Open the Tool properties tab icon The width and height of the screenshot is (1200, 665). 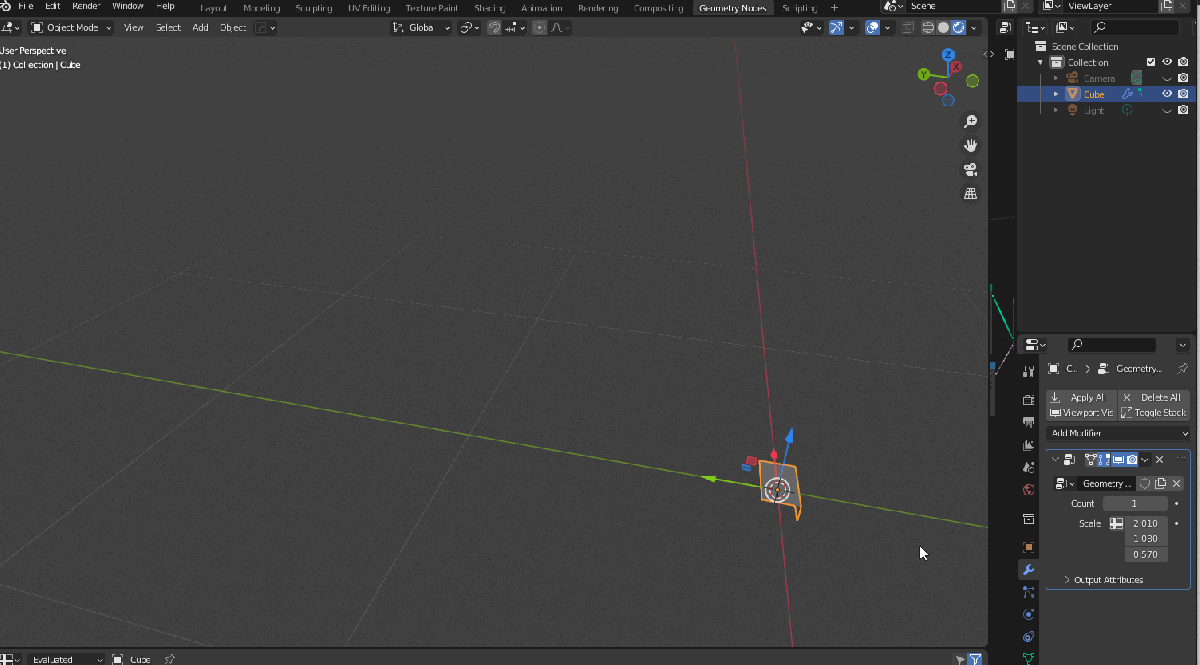tap(1028, 372)
